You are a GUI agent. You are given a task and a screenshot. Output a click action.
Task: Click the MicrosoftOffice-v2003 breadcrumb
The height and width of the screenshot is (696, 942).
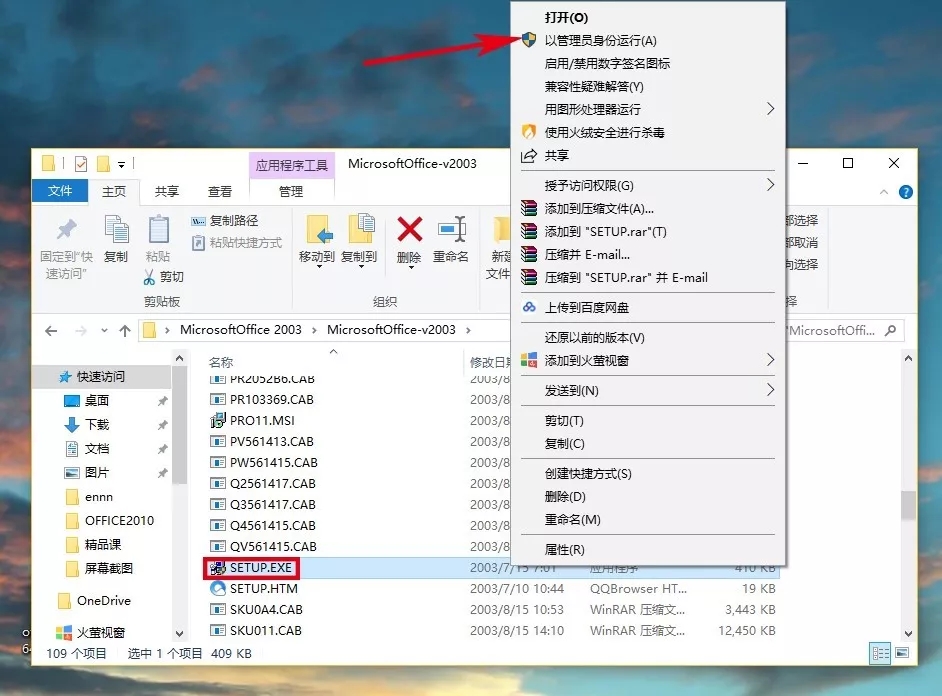tap(391, 330)
